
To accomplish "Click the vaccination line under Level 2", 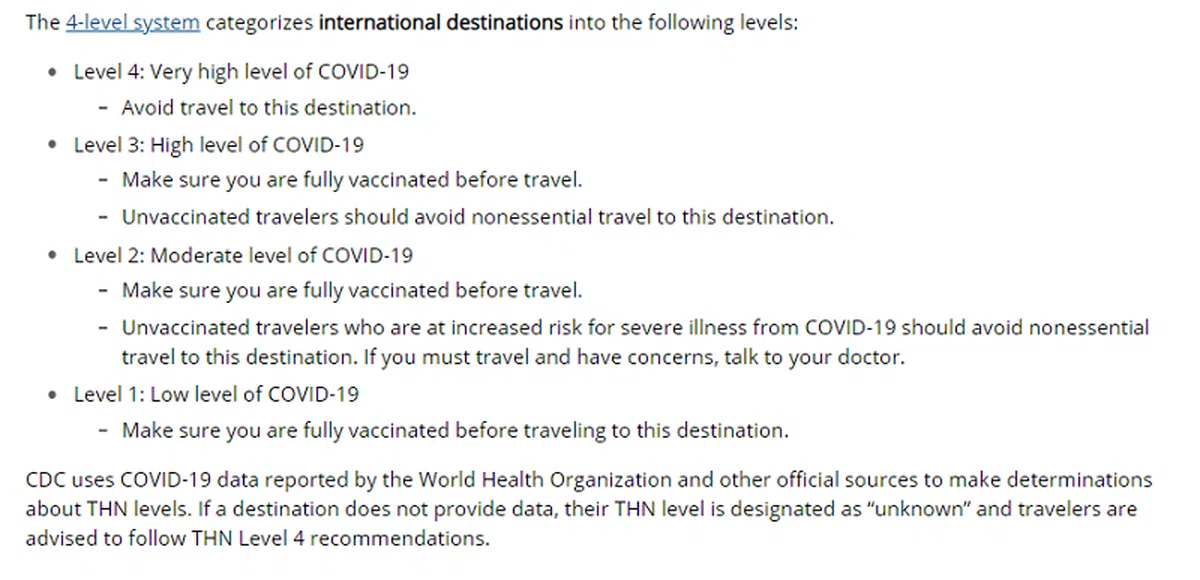I will [x=351, y=290].
